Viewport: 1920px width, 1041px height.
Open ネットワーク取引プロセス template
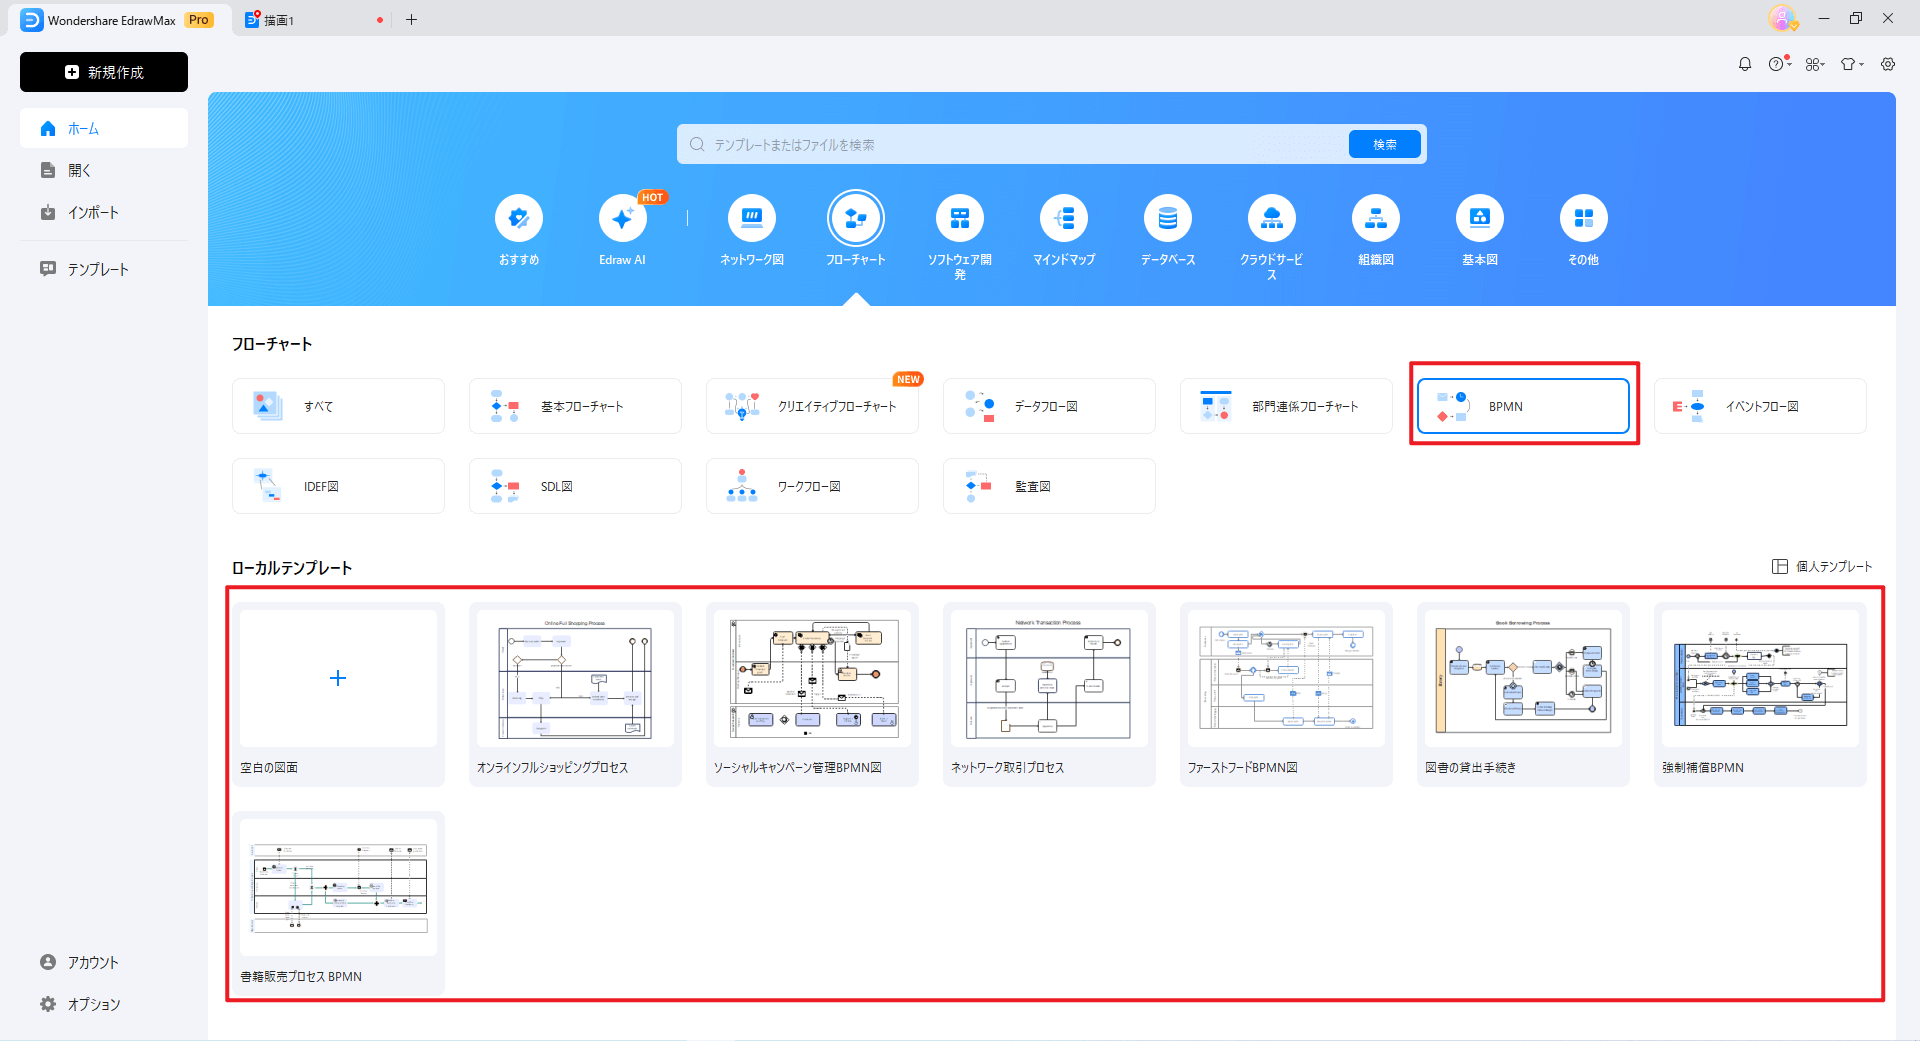coord(1049,694)
